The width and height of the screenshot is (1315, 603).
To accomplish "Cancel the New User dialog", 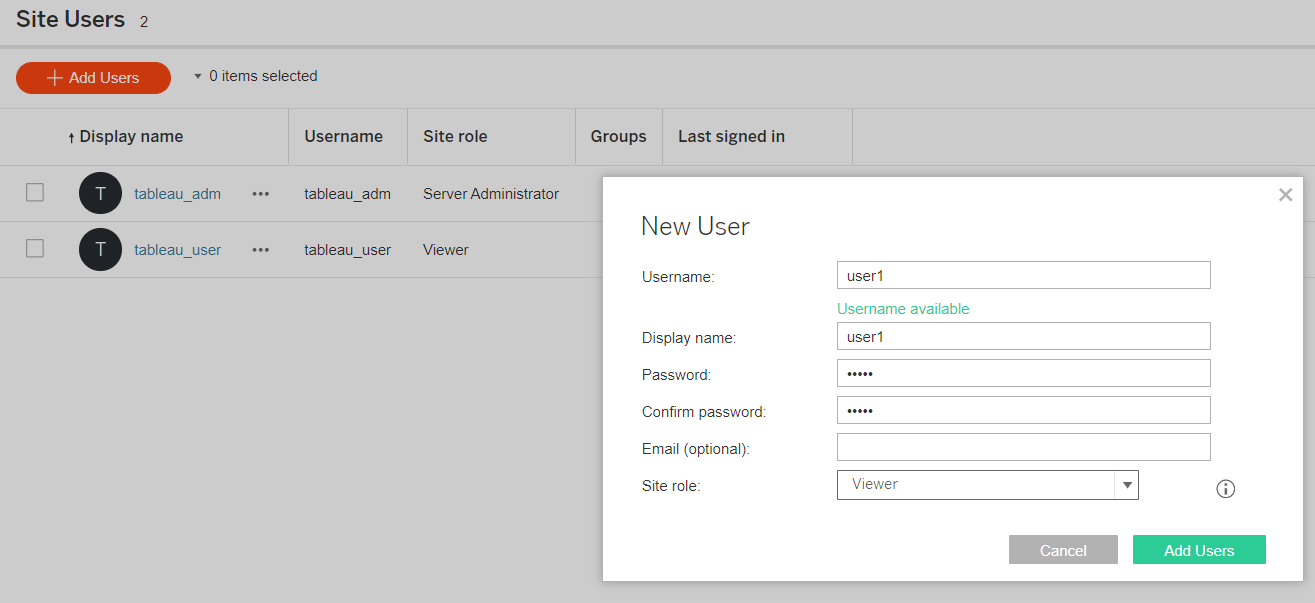I will [x=1063, y=550].
